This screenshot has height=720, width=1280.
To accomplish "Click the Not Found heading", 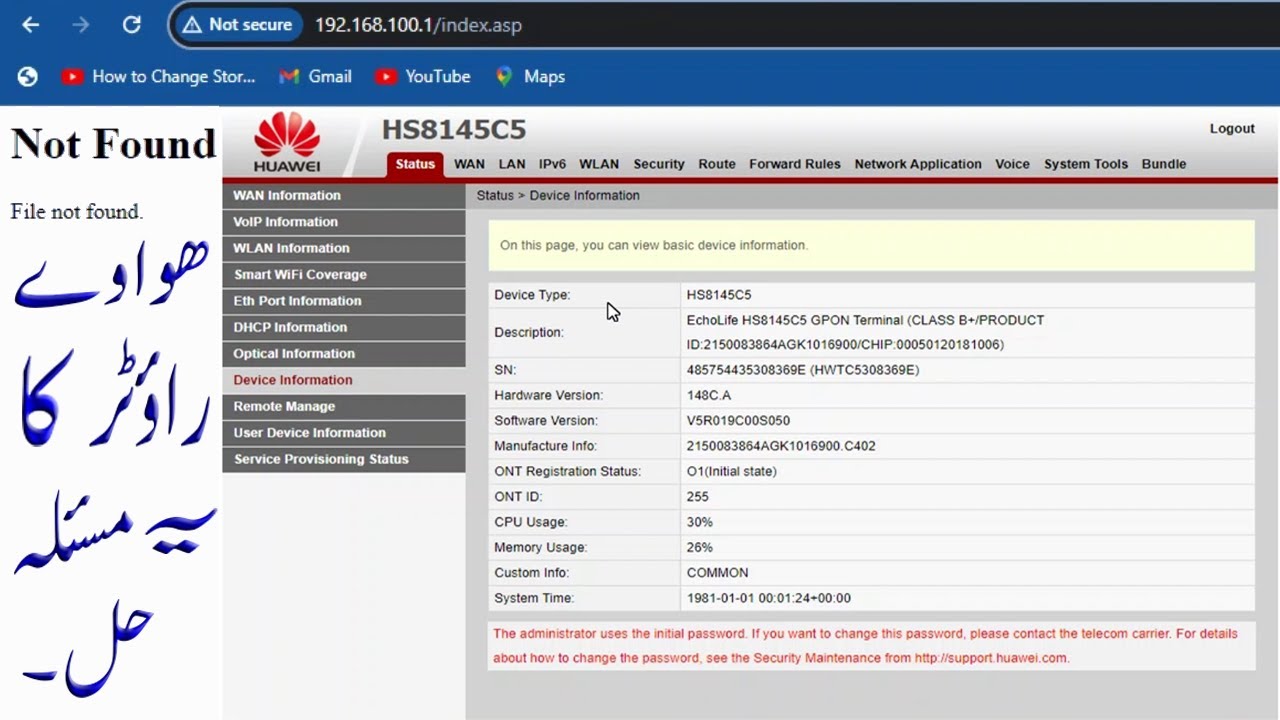I will [113, 144].
